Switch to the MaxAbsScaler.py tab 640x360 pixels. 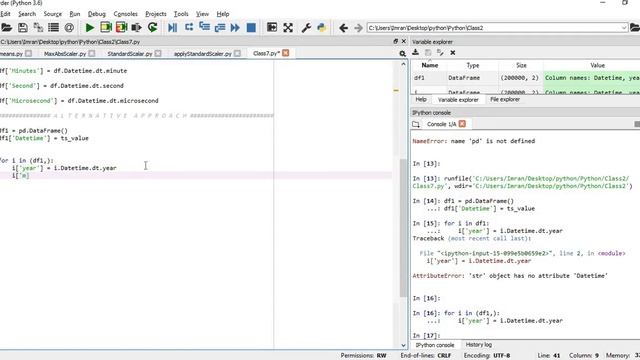(65, 53)
